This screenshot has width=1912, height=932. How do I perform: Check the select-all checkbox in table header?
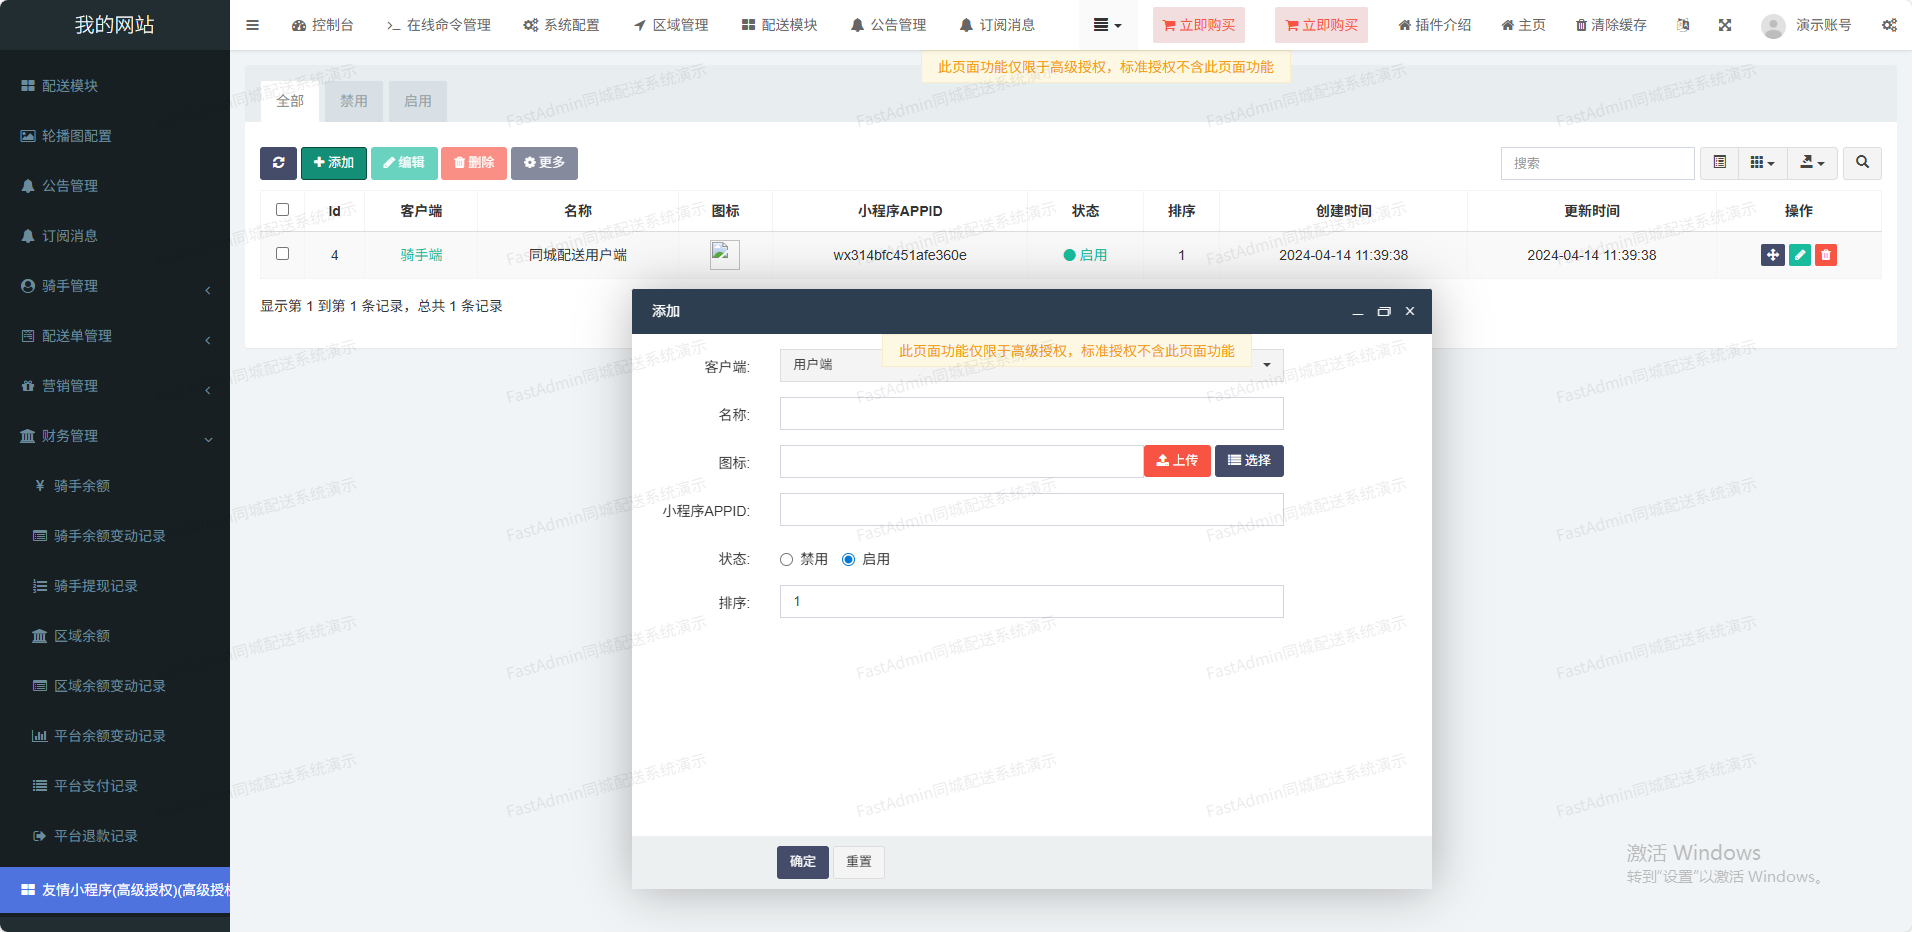pyautogui.click(x=282, y=210)
